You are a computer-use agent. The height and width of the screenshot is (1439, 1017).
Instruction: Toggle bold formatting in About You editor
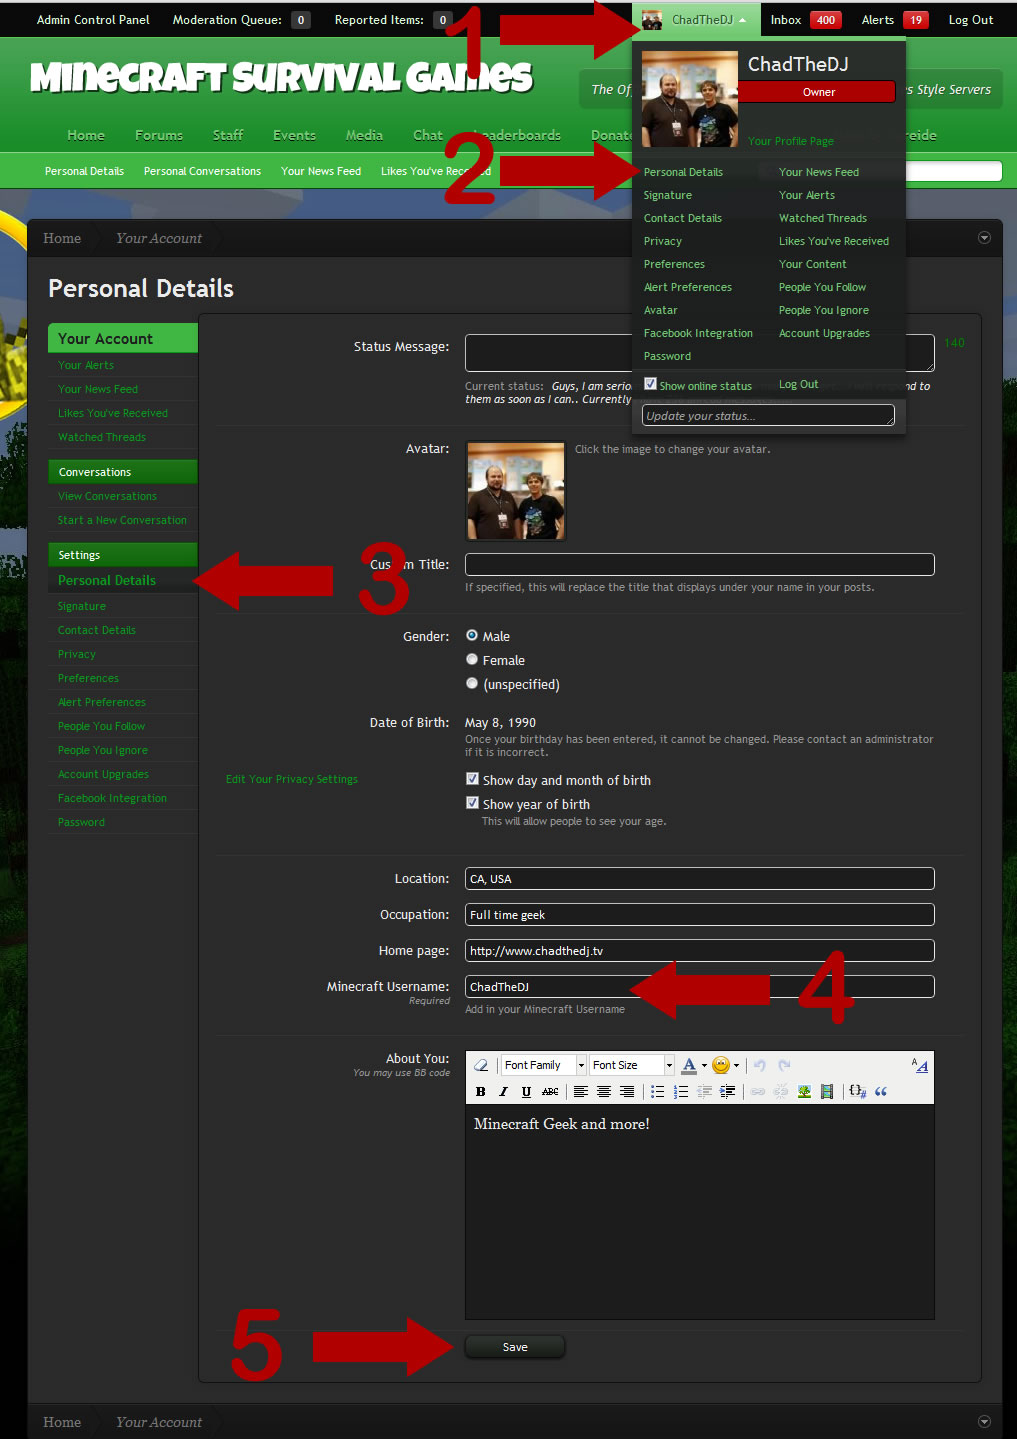(481, 1091)
